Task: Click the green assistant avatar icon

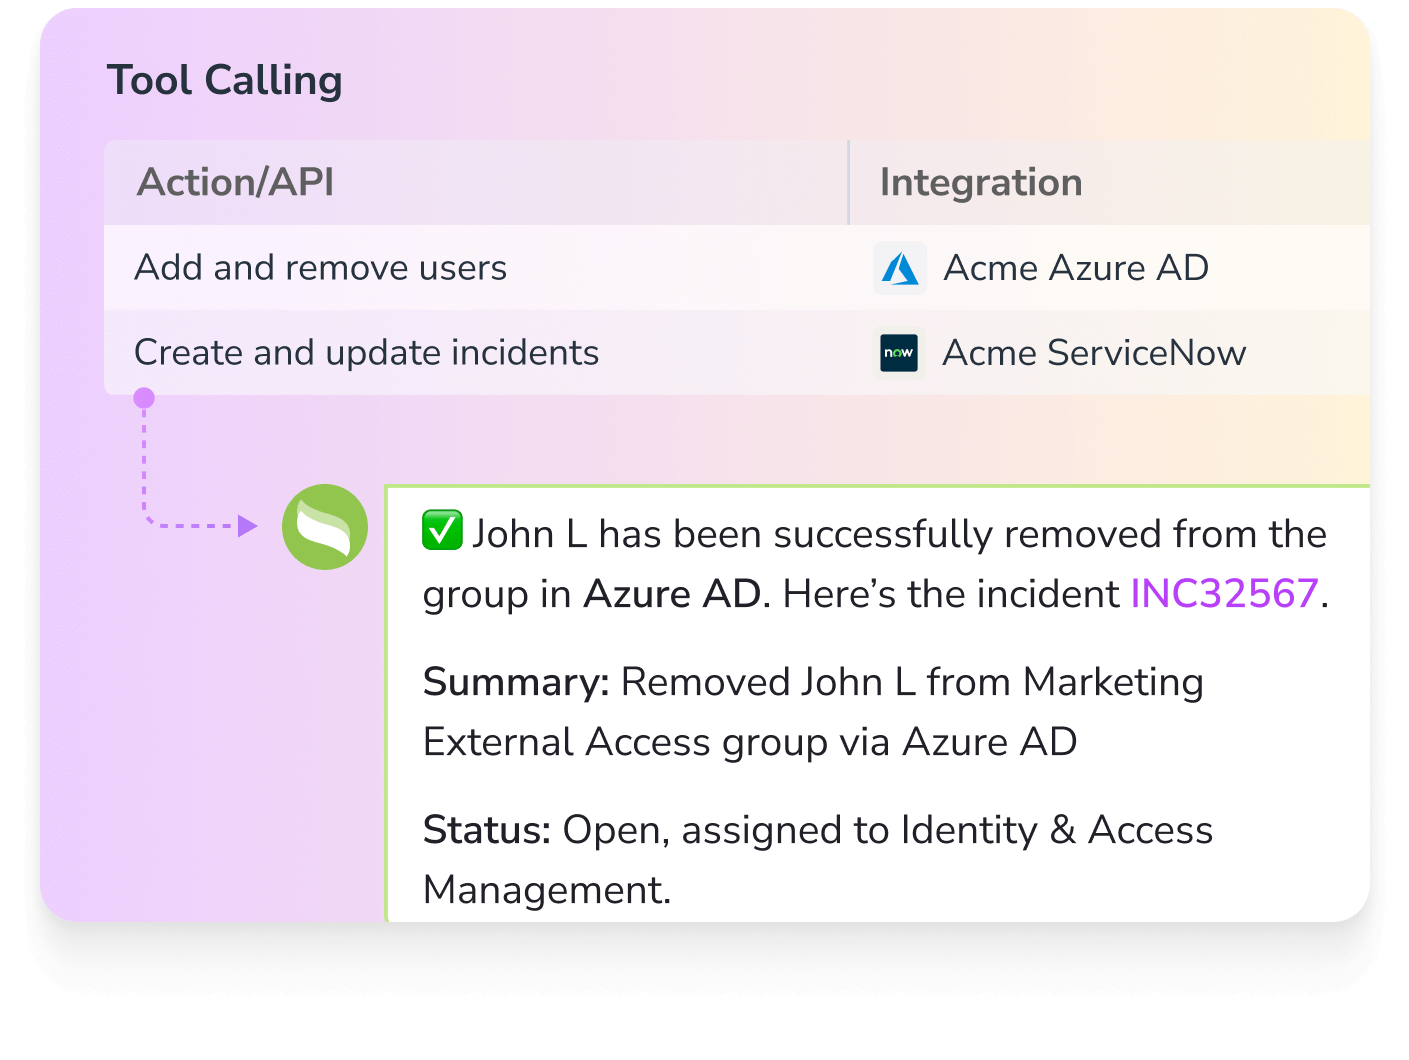Action: click(325, 527)
